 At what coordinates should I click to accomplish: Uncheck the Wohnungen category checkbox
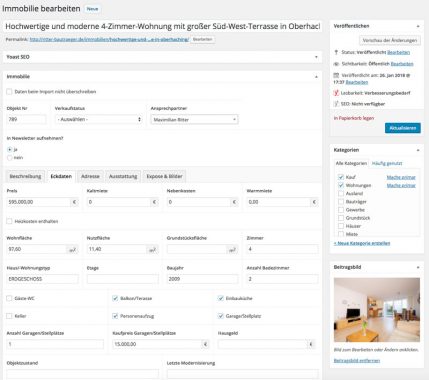click(x=341, y=185)
